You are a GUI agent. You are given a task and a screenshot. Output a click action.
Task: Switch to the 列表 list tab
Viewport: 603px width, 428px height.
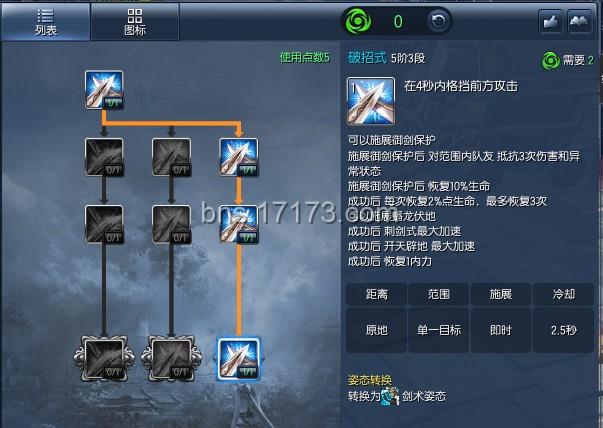click(45, 22)
